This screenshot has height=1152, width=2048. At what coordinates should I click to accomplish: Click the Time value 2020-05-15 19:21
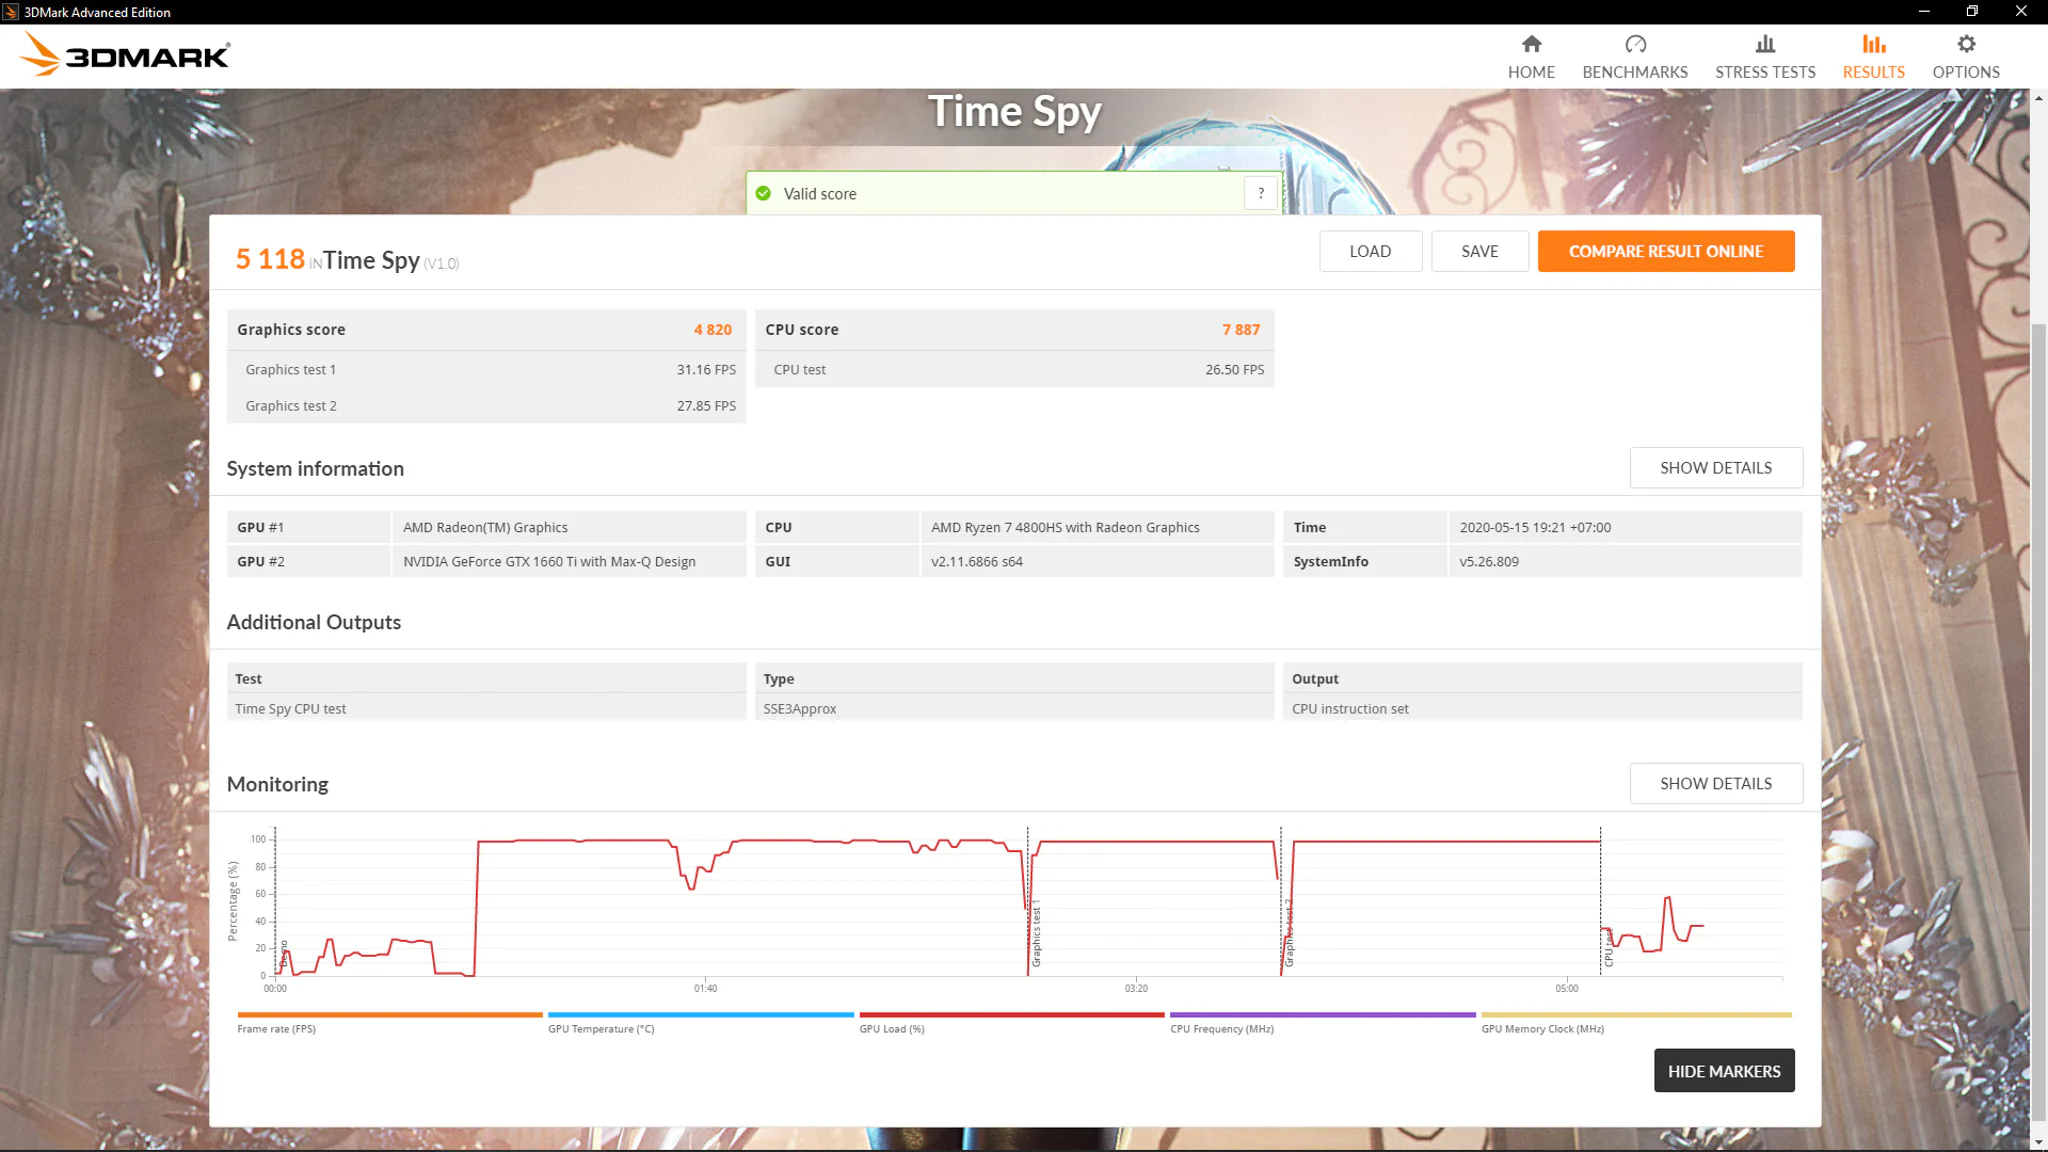pyautogui.click(x=1535, y=527)
